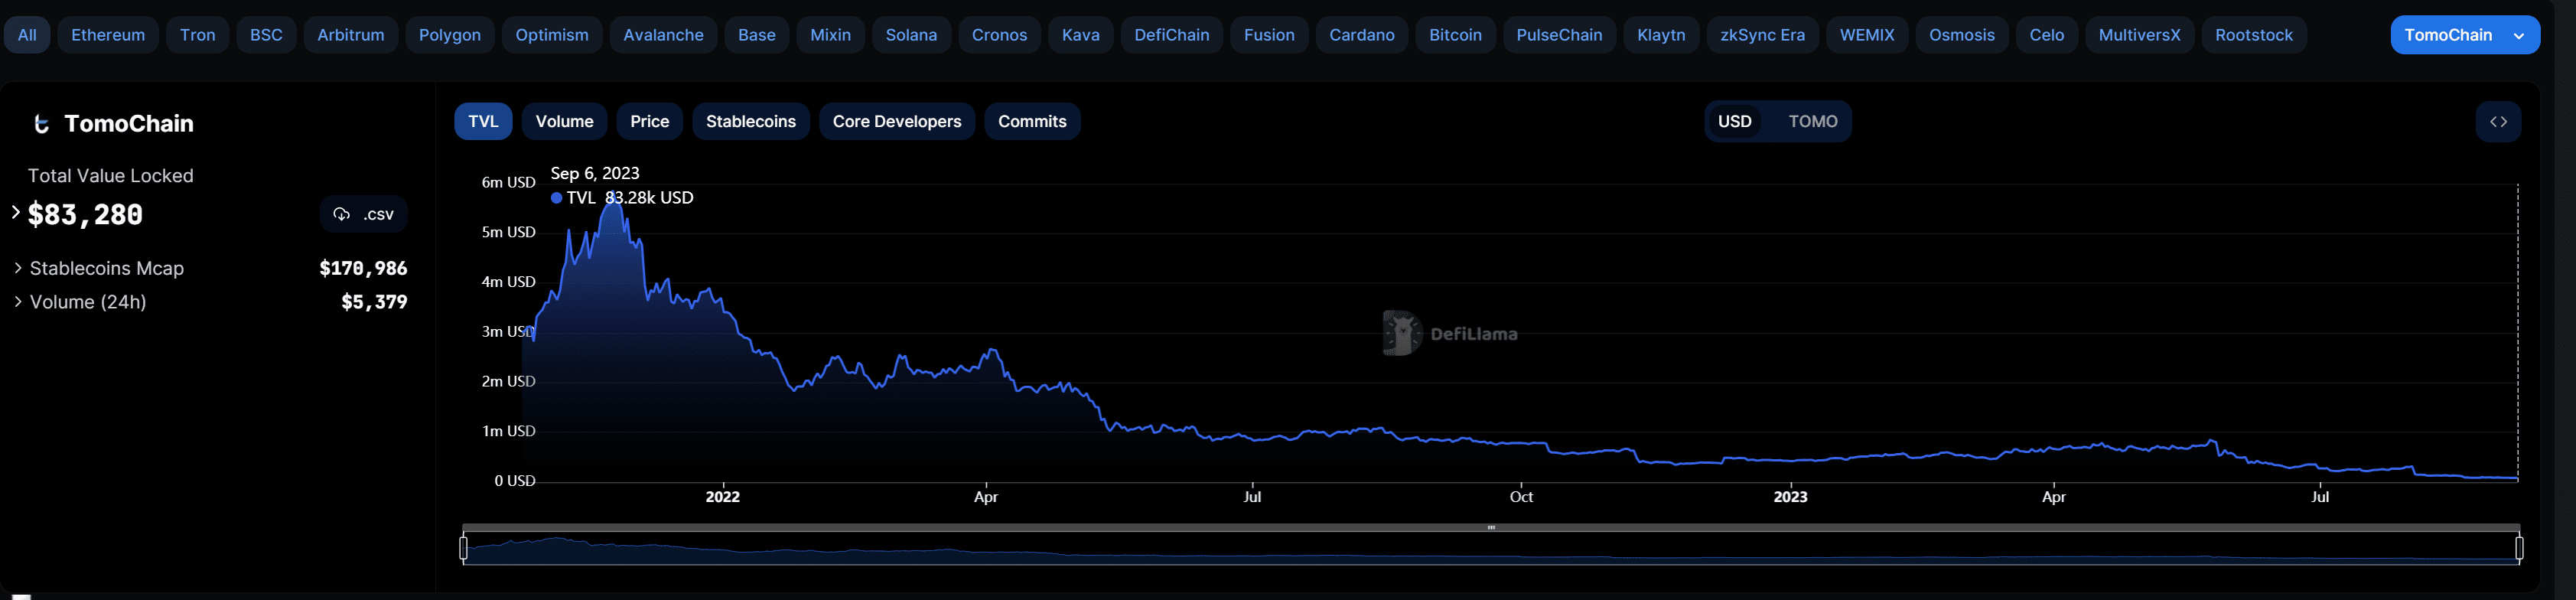2576x600 pixels.
Task: Open the Tron chain page
Action: click(x=197, y=35)
